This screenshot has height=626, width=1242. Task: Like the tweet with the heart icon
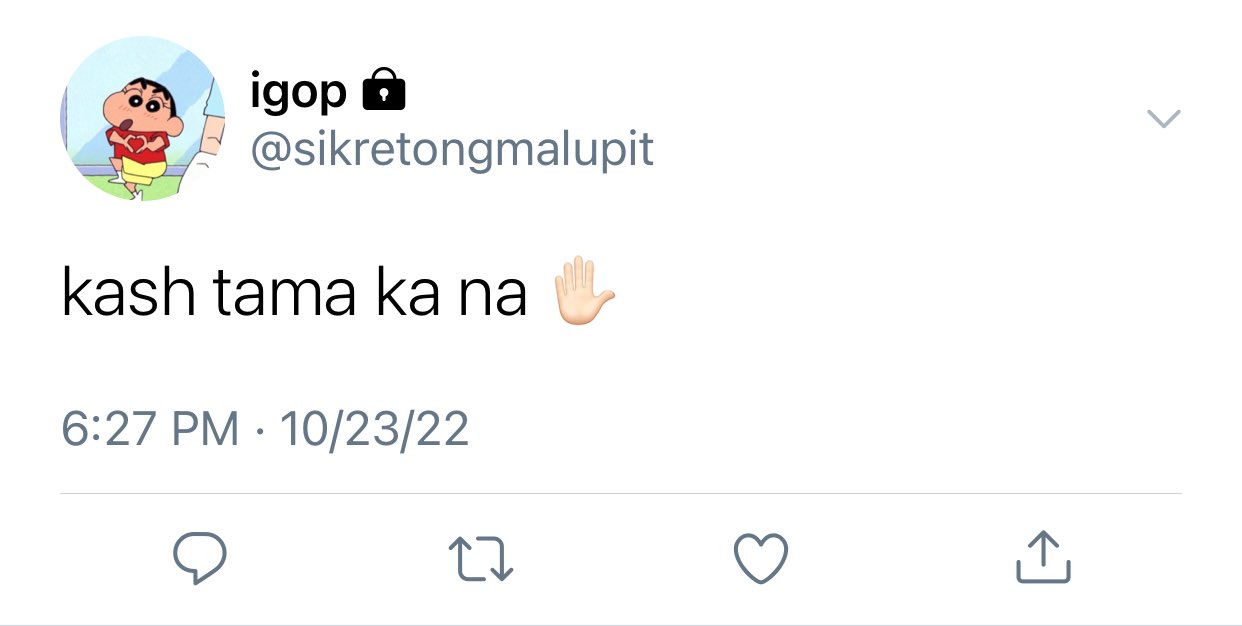[x=761, y=558]
